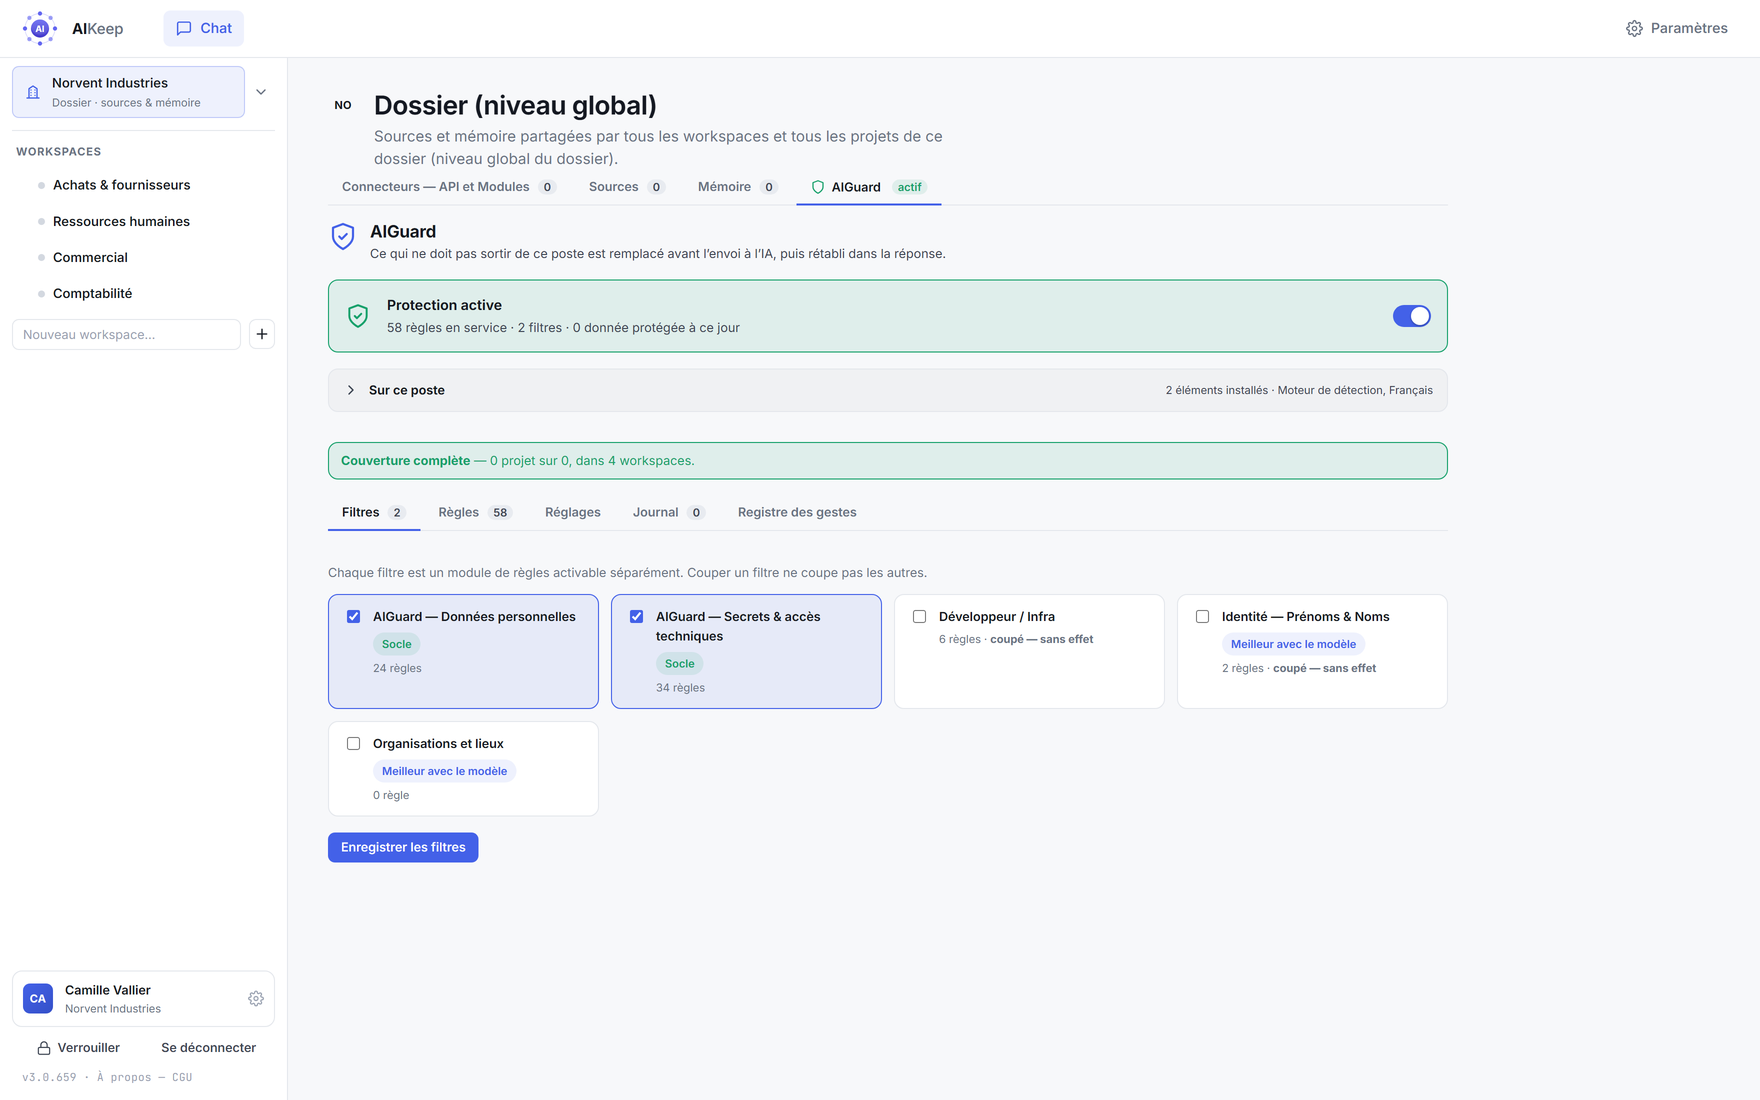
Task: Enable the Identité — Prénoms & Noms filter
Action: [1203, 617]
